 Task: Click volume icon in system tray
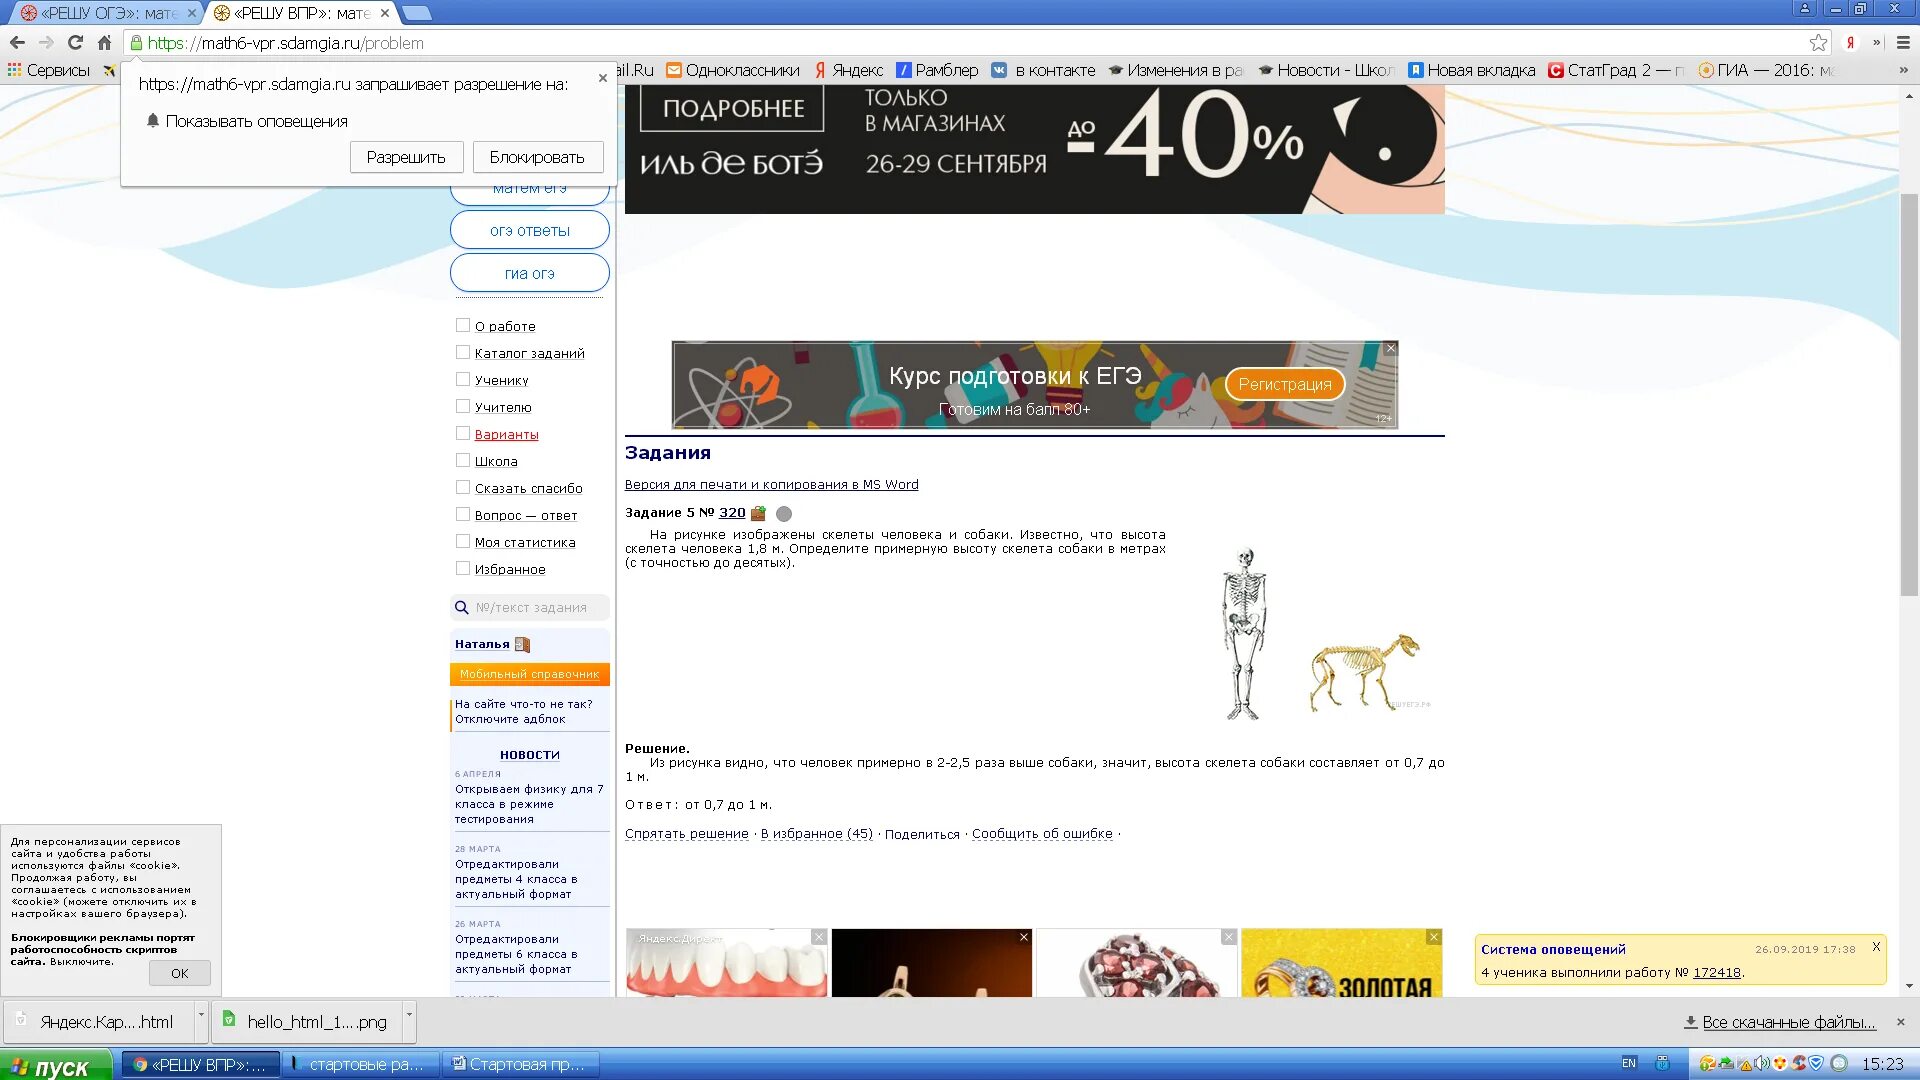1761,1063
